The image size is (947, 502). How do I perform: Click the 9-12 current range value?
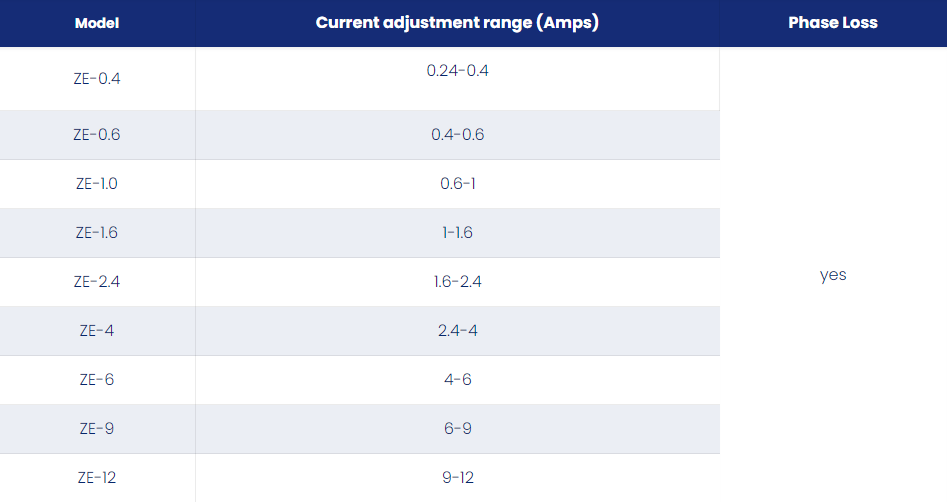point(457,477)
